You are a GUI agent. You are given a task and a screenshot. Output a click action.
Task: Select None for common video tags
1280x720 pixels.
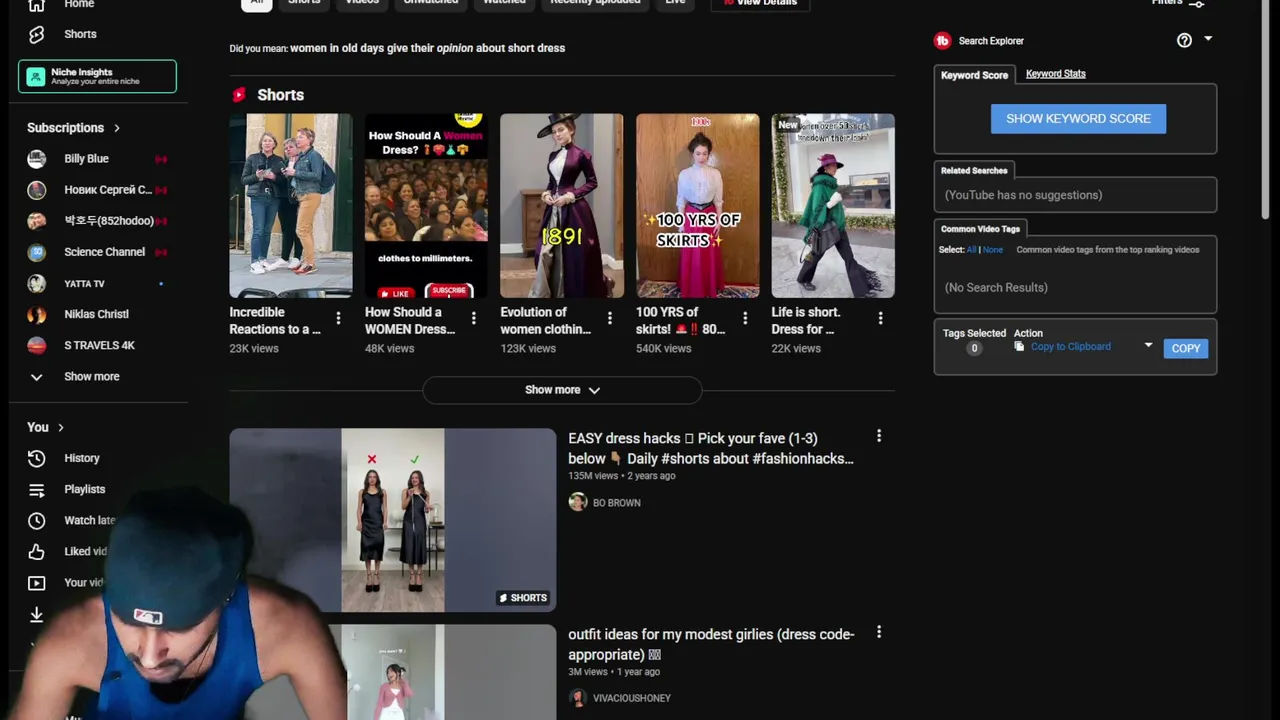[x=993, y=250]
